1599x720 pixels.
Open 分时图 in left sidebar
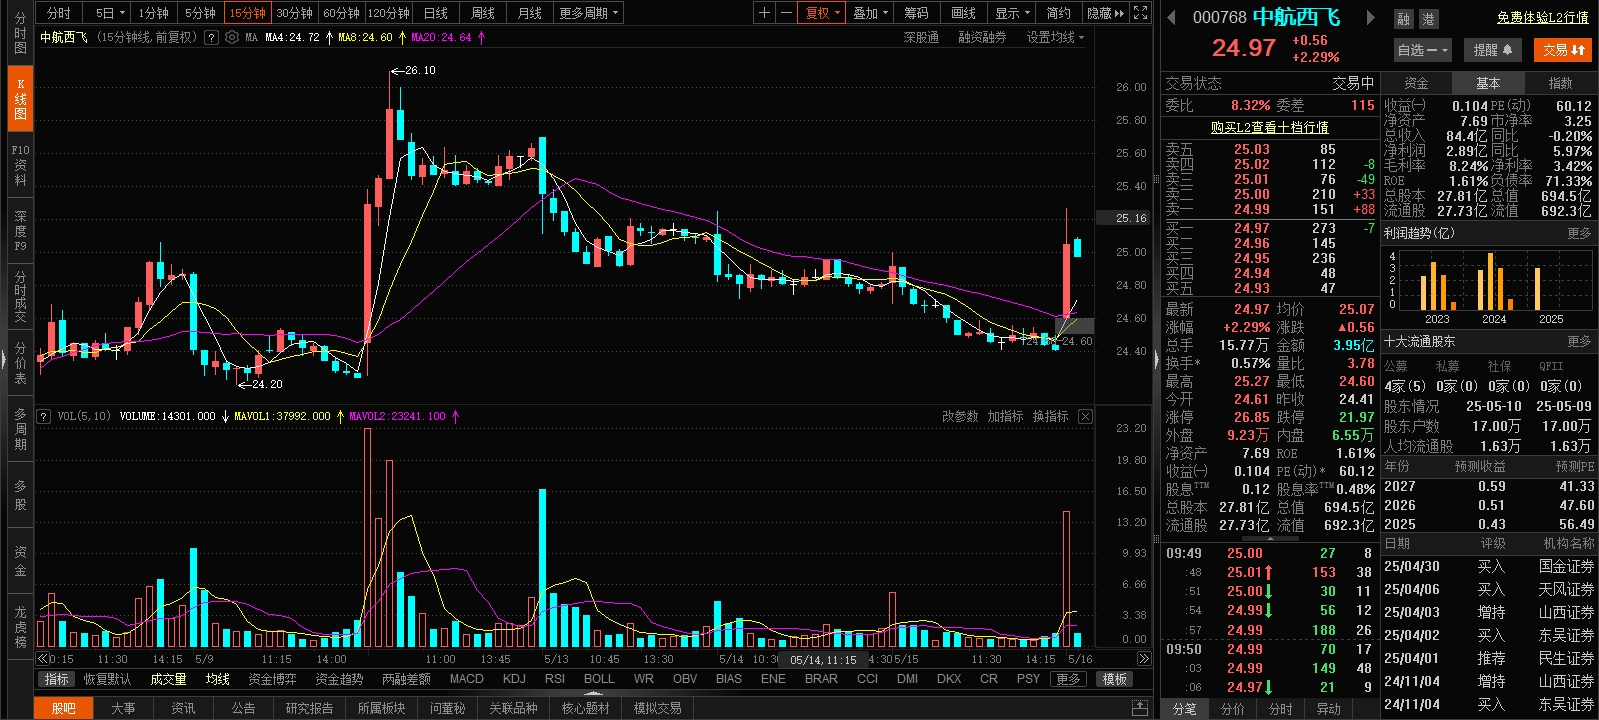coord(20,33)
